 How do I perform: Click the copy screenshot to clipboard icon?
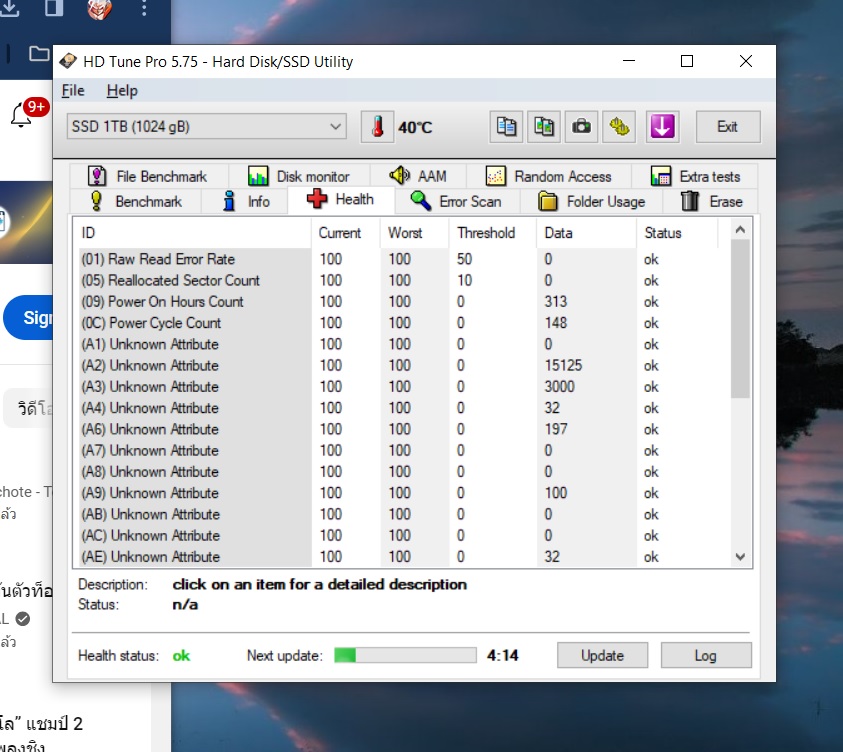point(543,127)
